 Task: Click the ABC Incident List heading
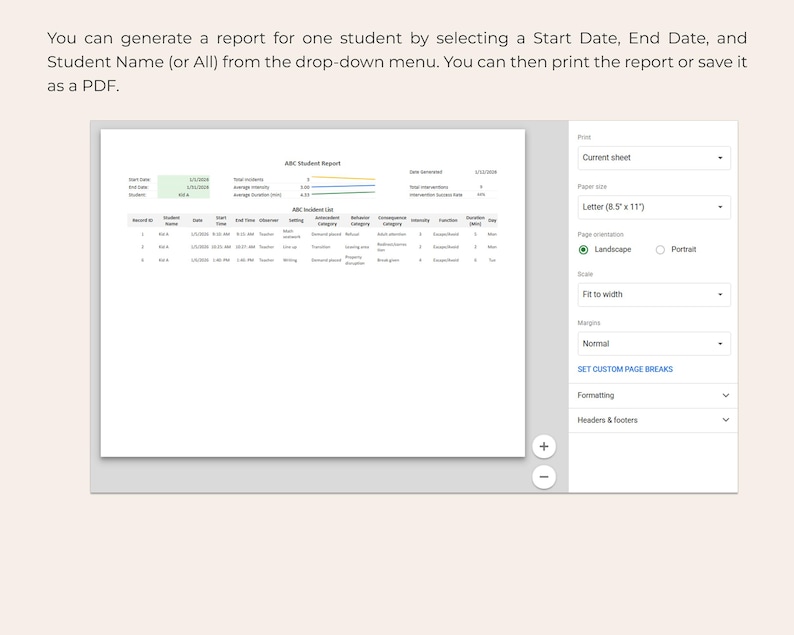coord(312,210)
